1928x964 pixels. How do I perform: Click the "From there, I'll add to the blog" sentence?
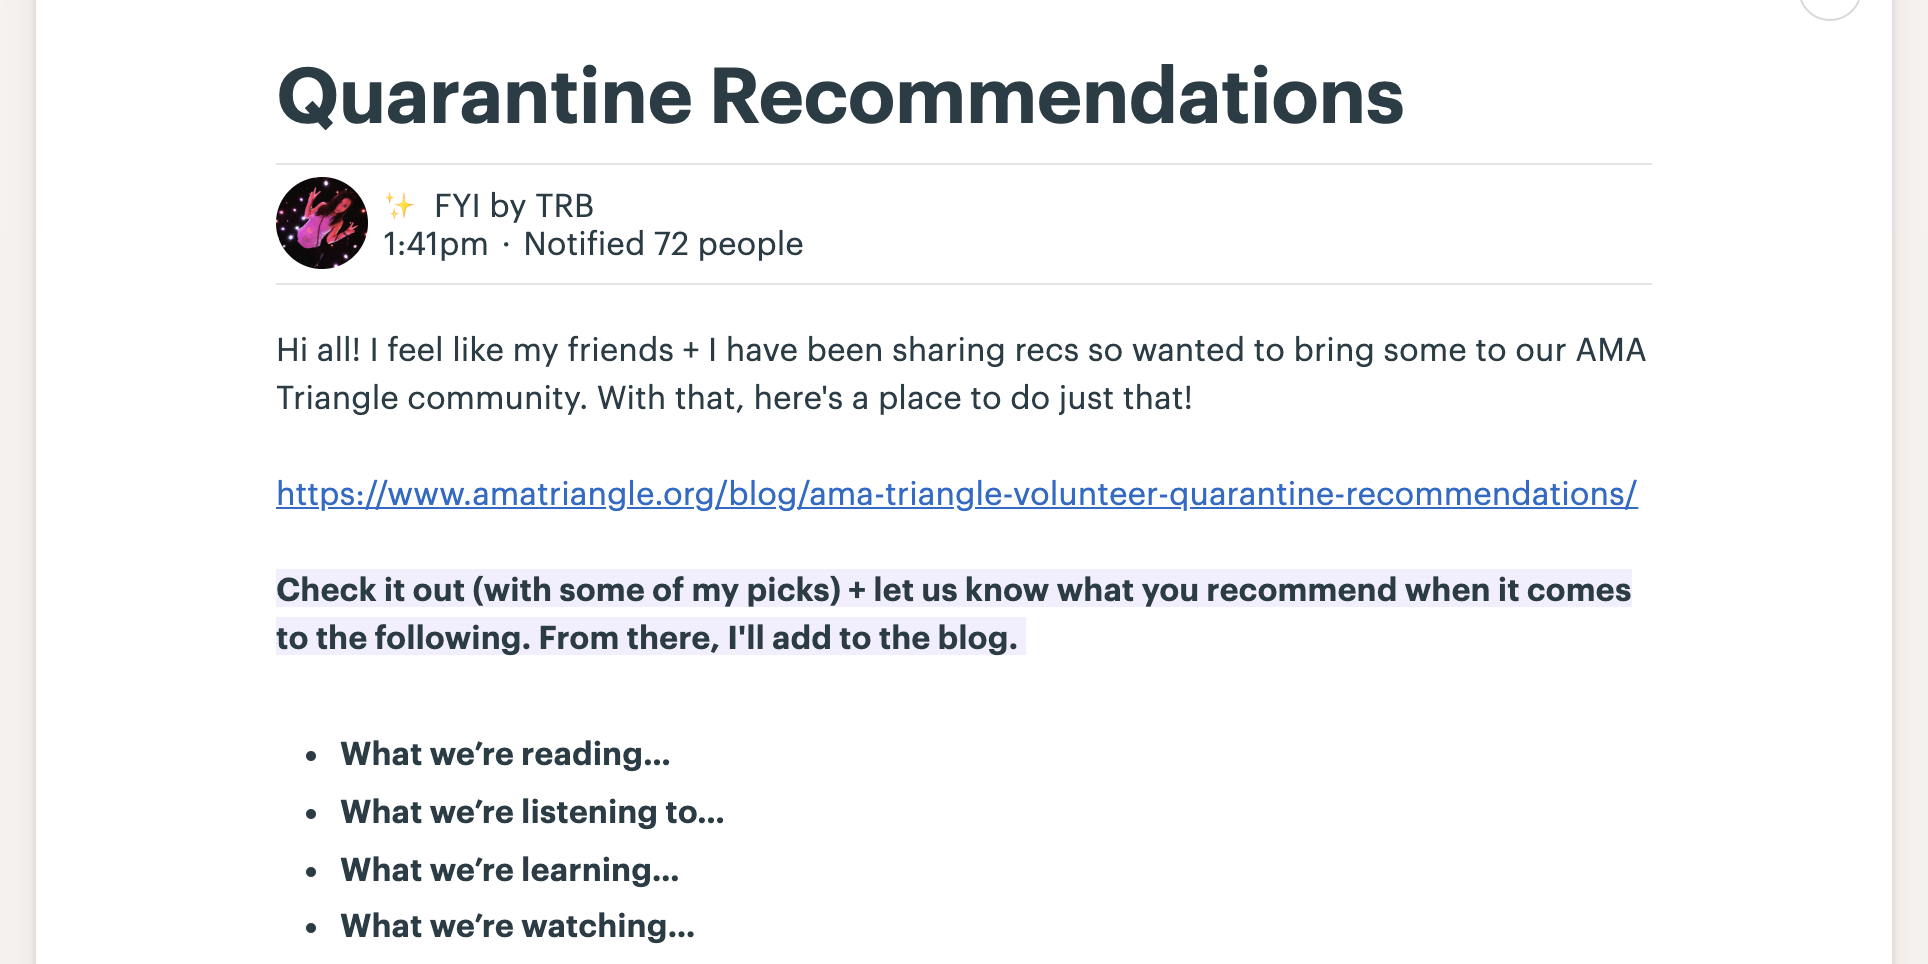(778, 638)
